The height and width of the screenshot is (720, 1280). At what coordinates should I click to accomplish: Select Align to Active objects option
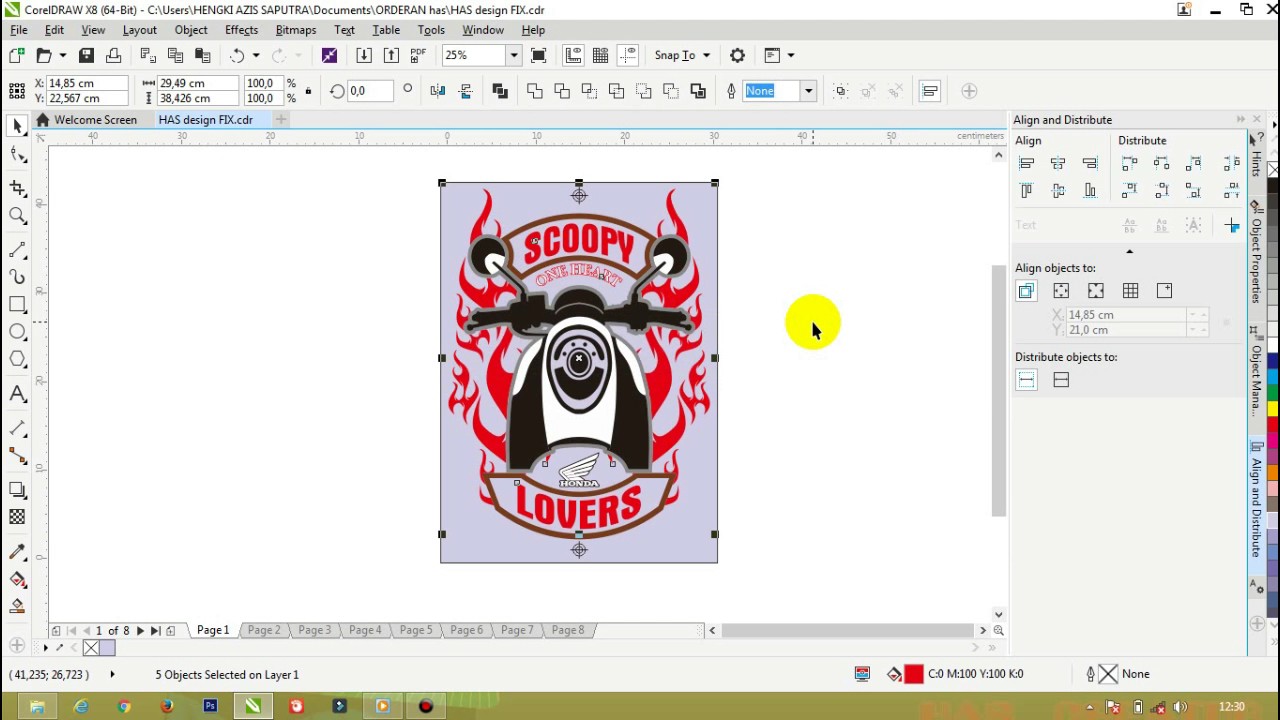coord(1026,291)
